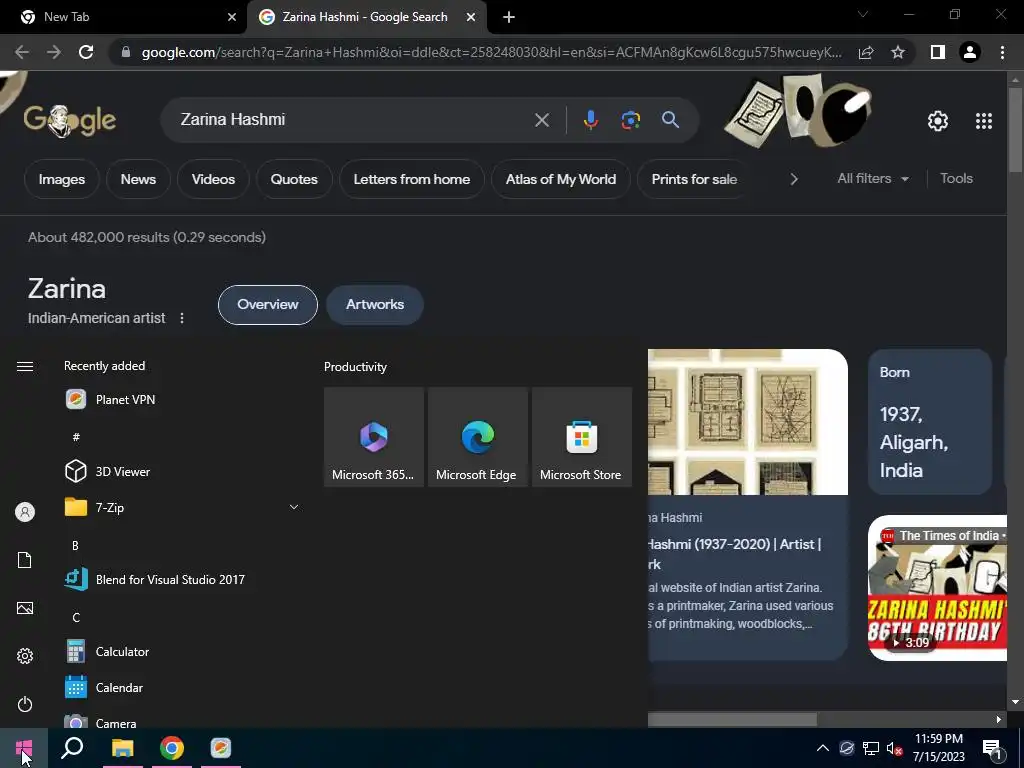Open Google quick settings gear
The width and height of the screenshot is (1024, 768).
938,121
